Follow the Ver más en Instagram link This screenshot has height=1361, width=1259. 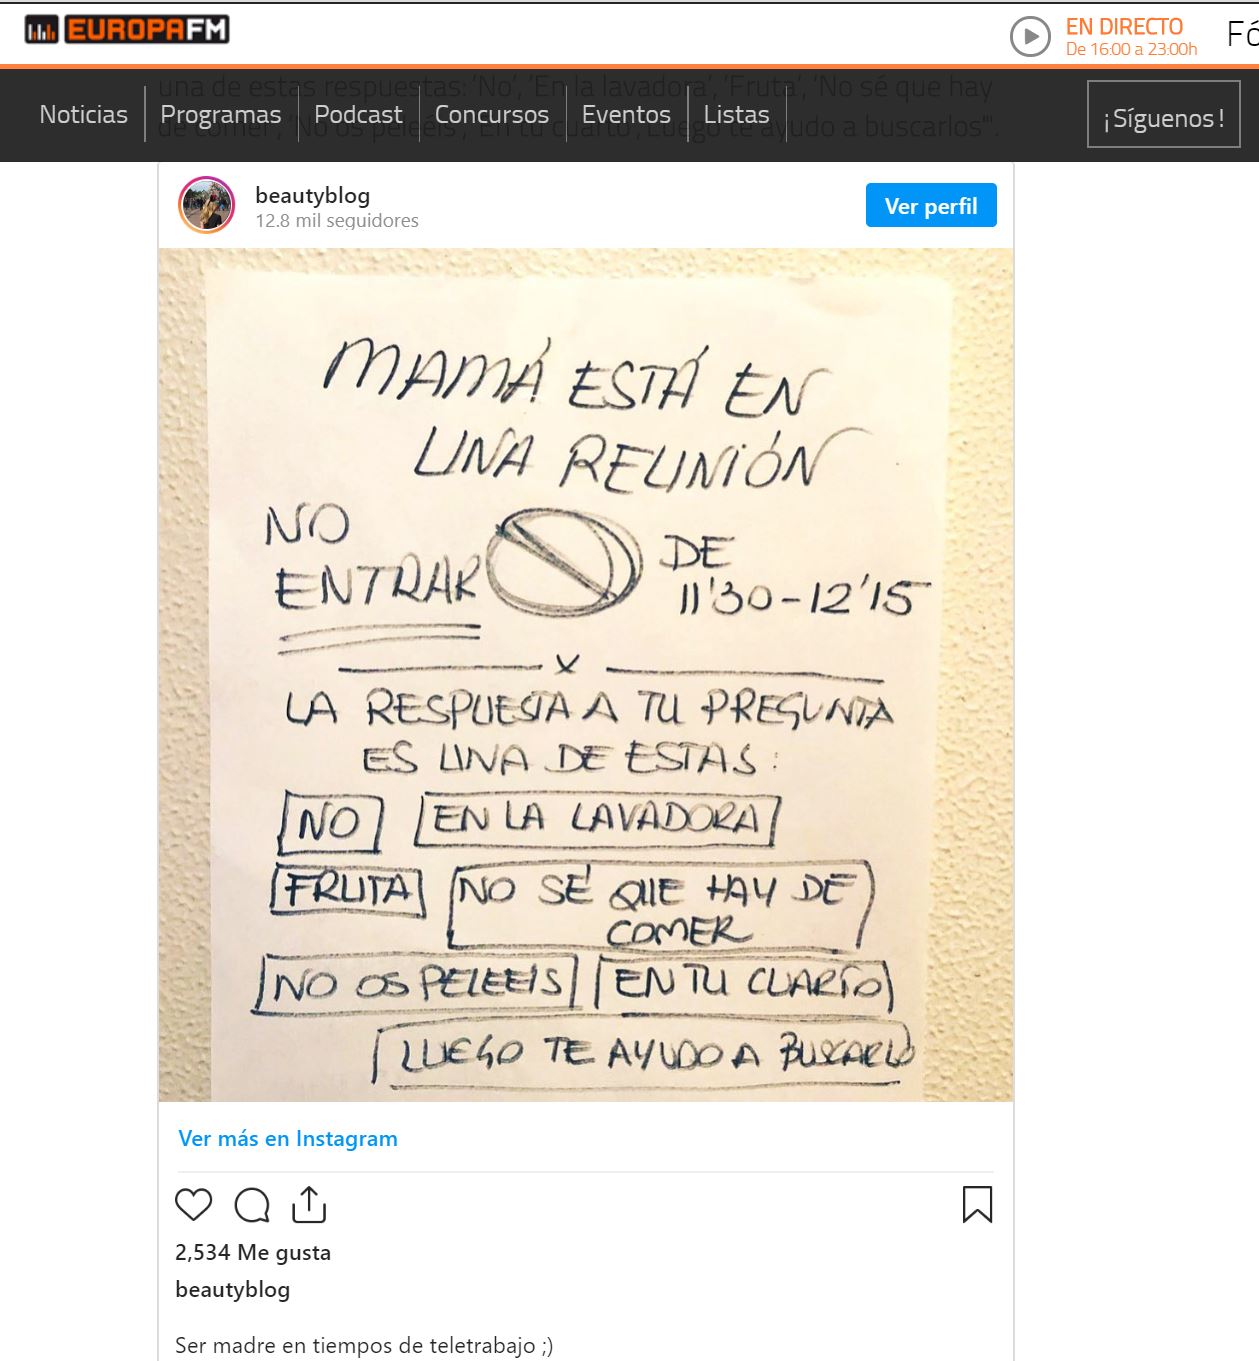pos(288,1138)
